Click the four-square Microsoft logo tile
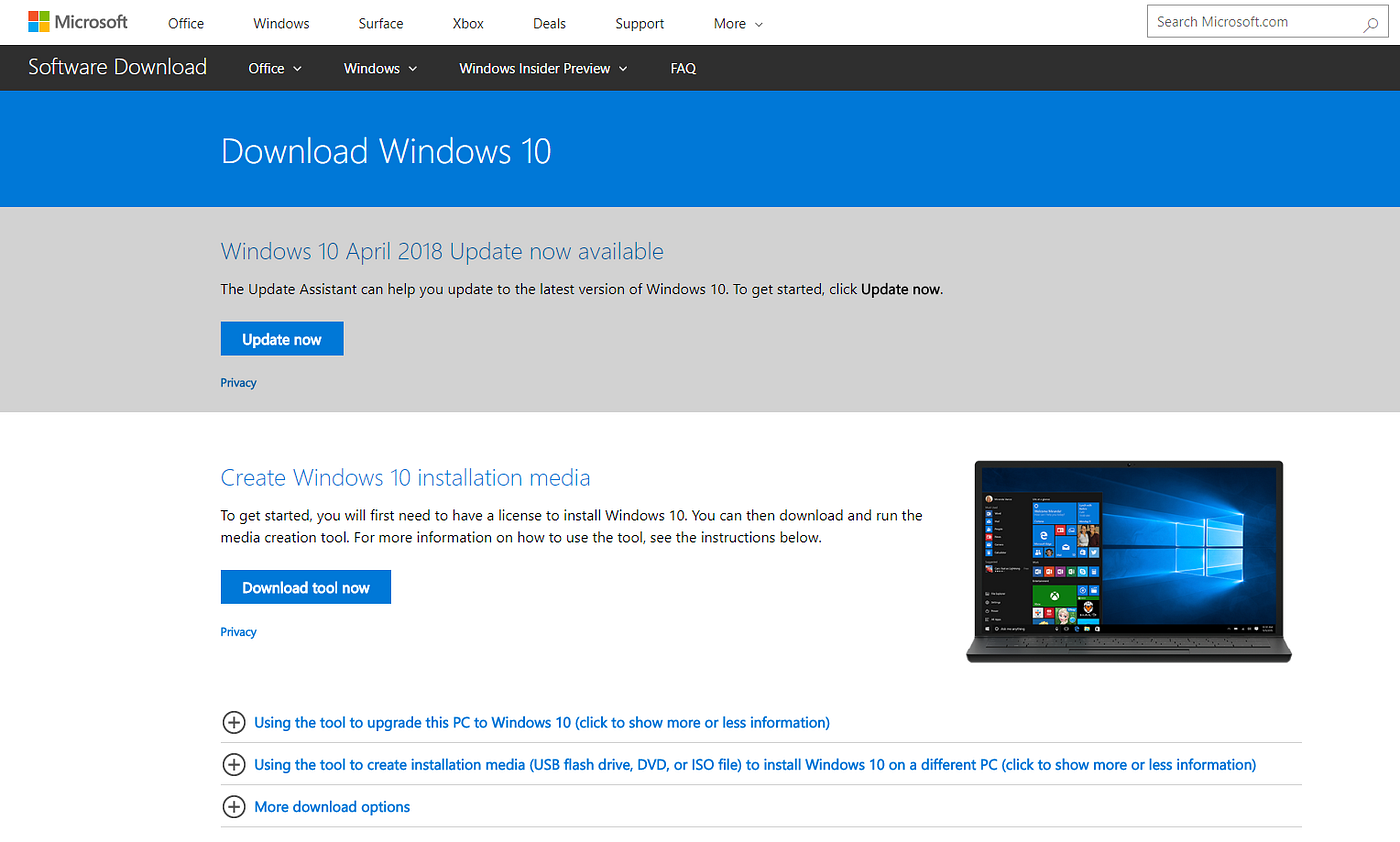The width and height of the screenshot is (1400, 842). click(x=38, y=21)
